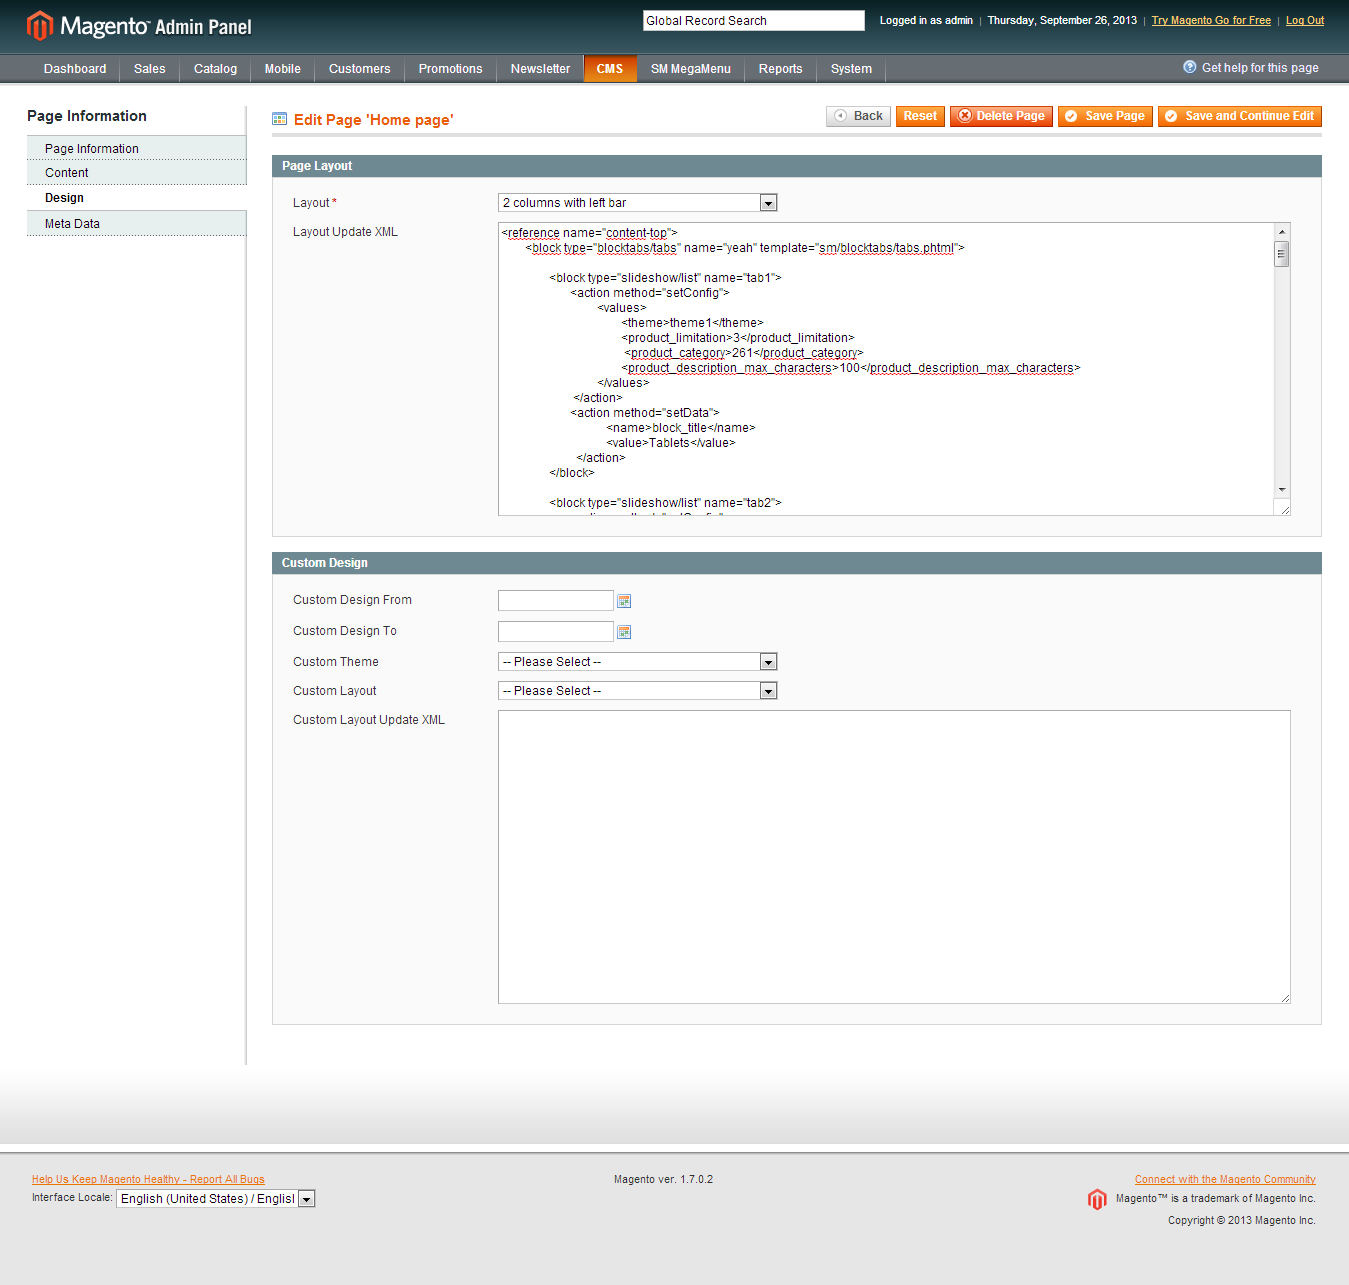The width and height of the screenshot is (1349, 1285).
Task: Click the Page Layout section header
Action: [x=797, y=166]
